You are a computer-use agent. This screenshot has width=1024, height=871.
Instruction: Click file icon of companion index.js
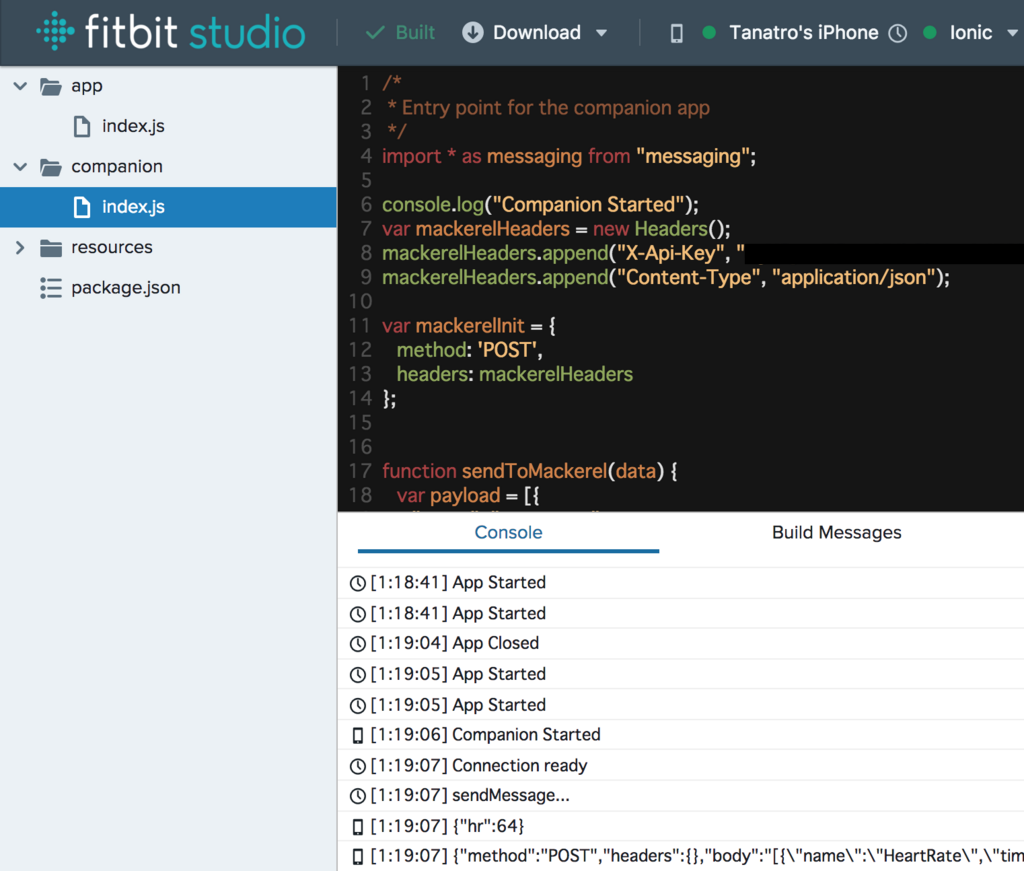(x=82, y=207)
